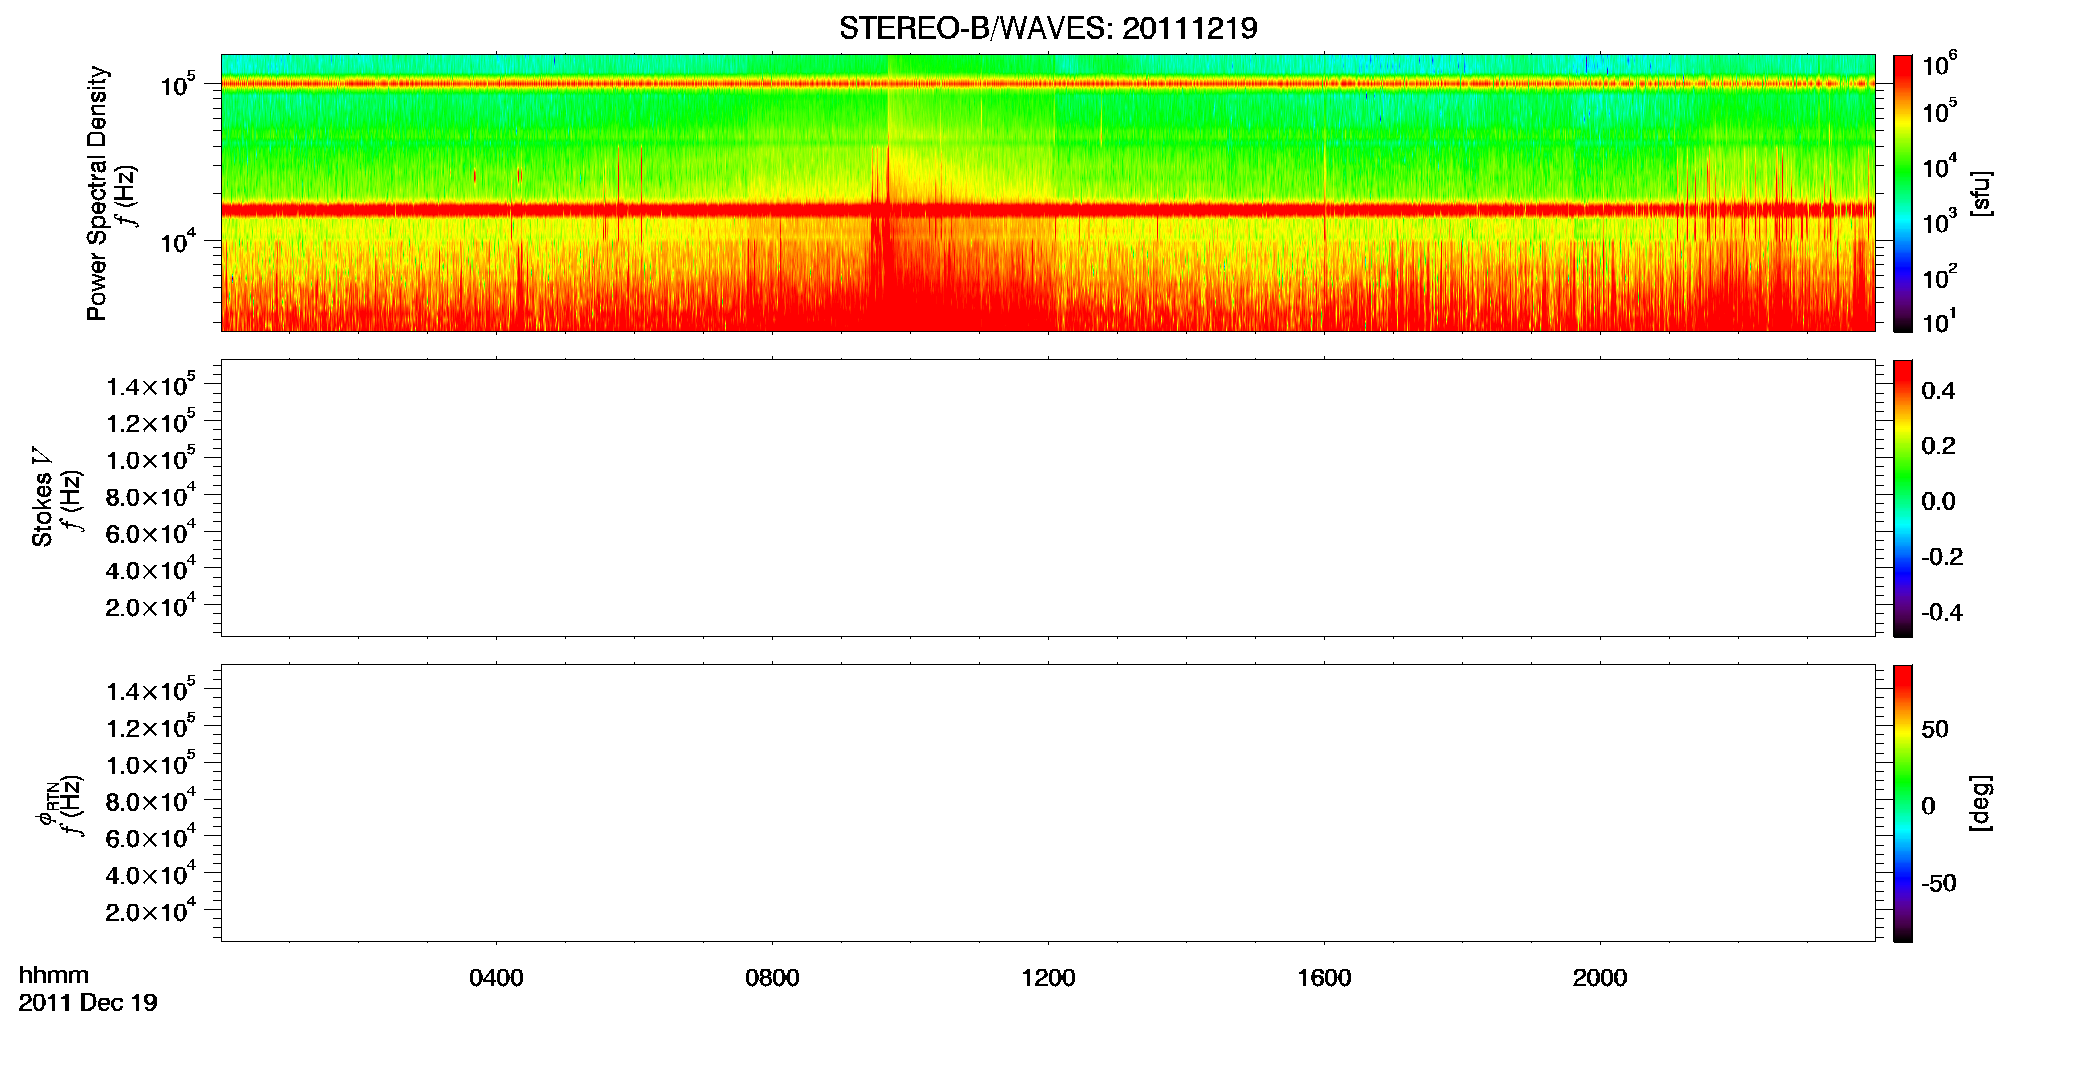2096x1080 pixels.
Task: Click the 1200 time axis label
Action: click(1048, 978)
